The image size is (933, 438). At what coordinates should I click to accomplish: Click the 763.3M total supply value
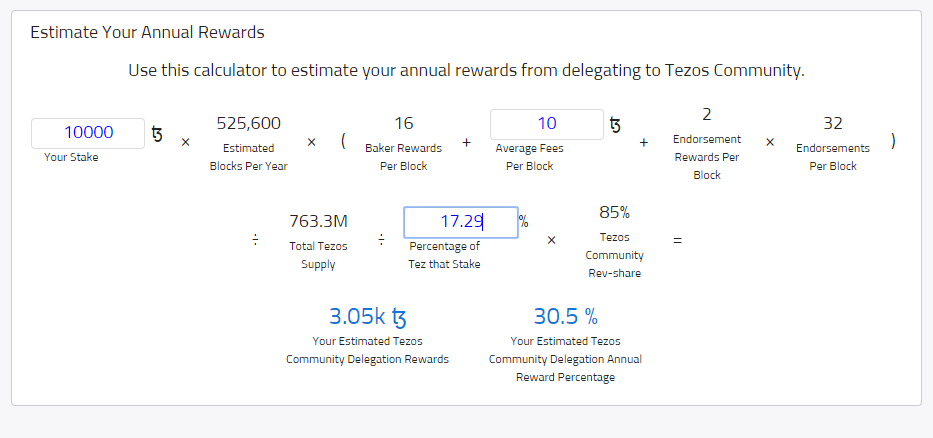click(318, 221)
